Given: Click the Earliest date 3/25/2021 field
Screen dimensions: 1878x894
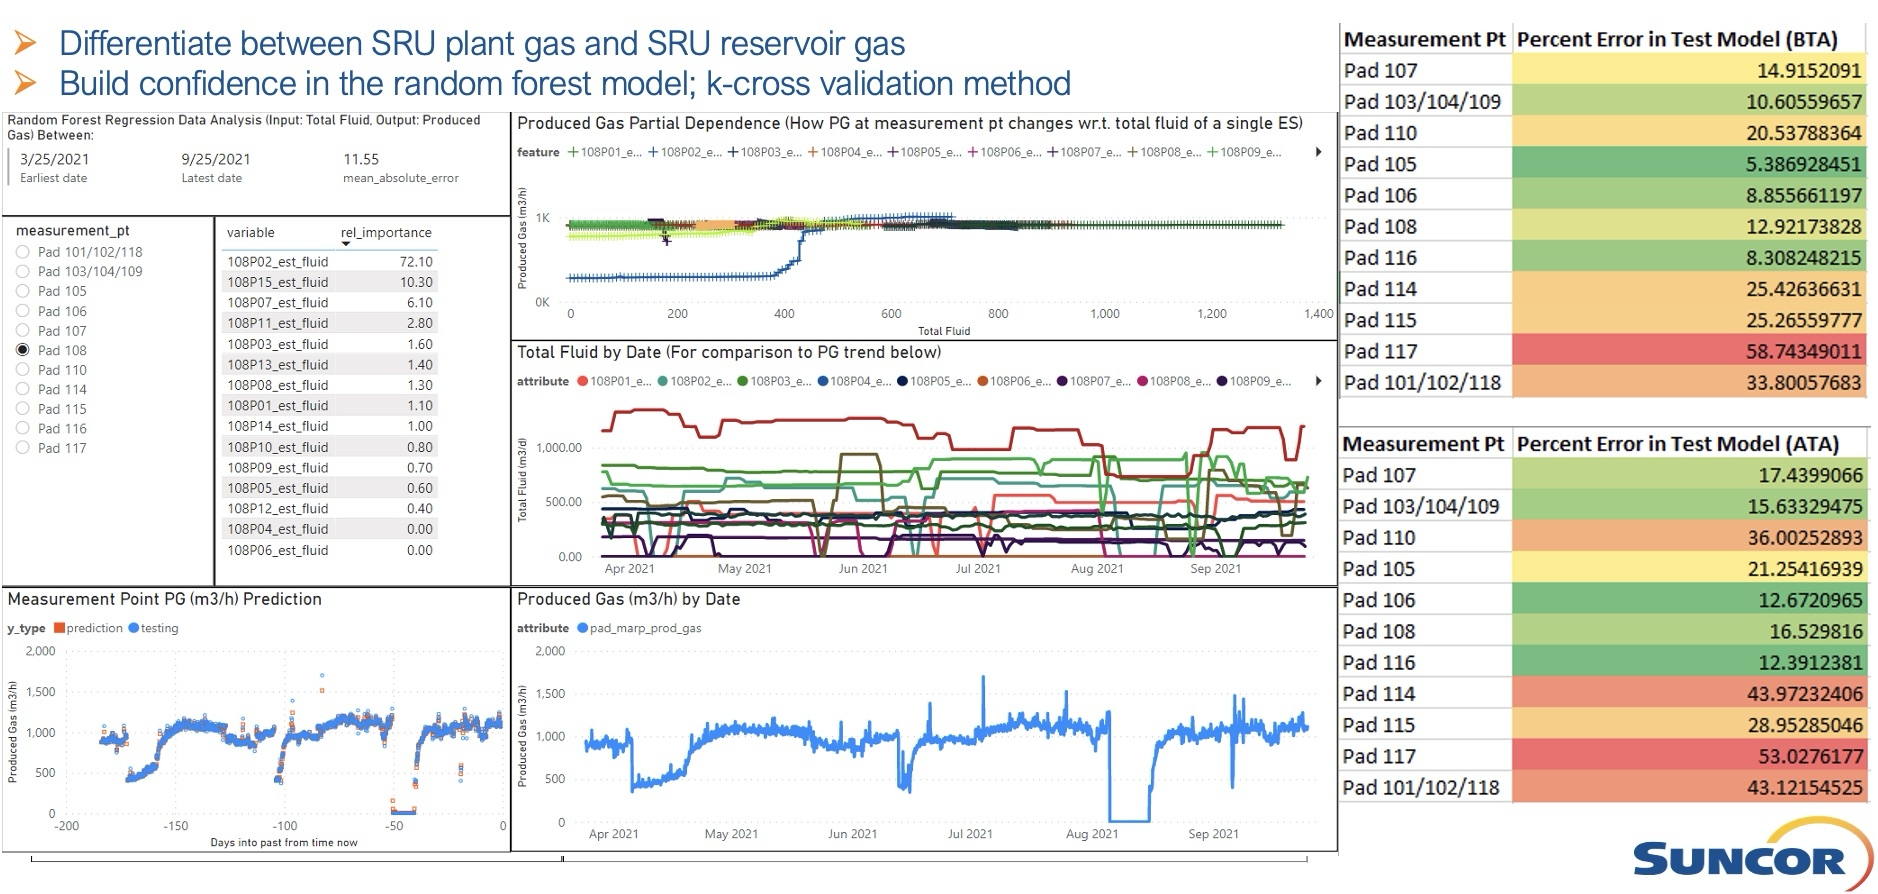Looking at the screenshot, I should [x=54, y=159].
